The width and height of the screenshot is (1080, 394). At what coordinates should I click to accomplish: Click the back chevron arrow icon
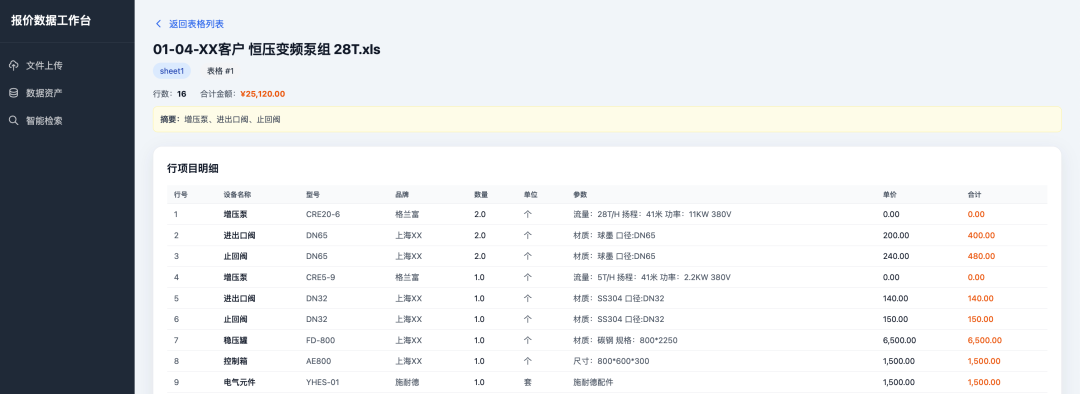tap(158, 24)
